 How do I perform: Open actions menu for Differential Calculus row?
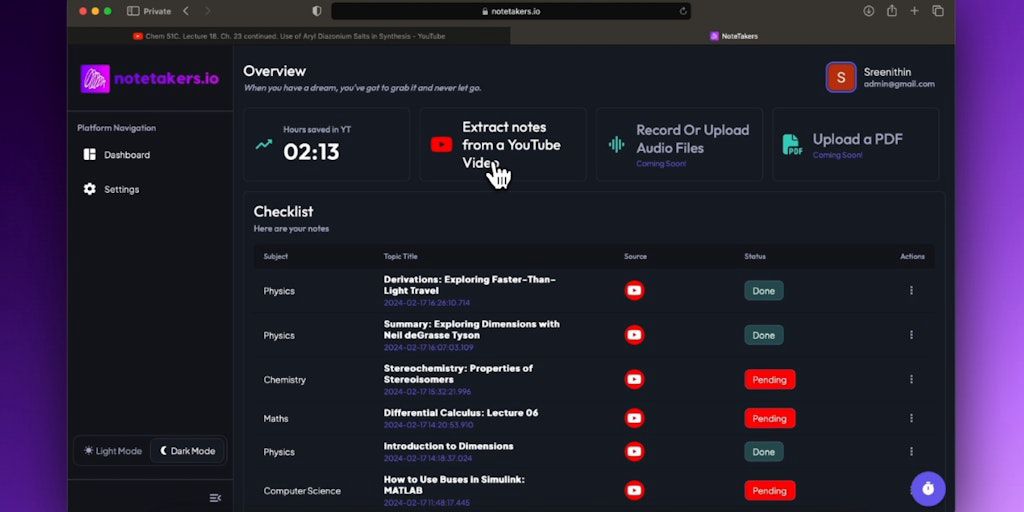[x=911, y=418]
